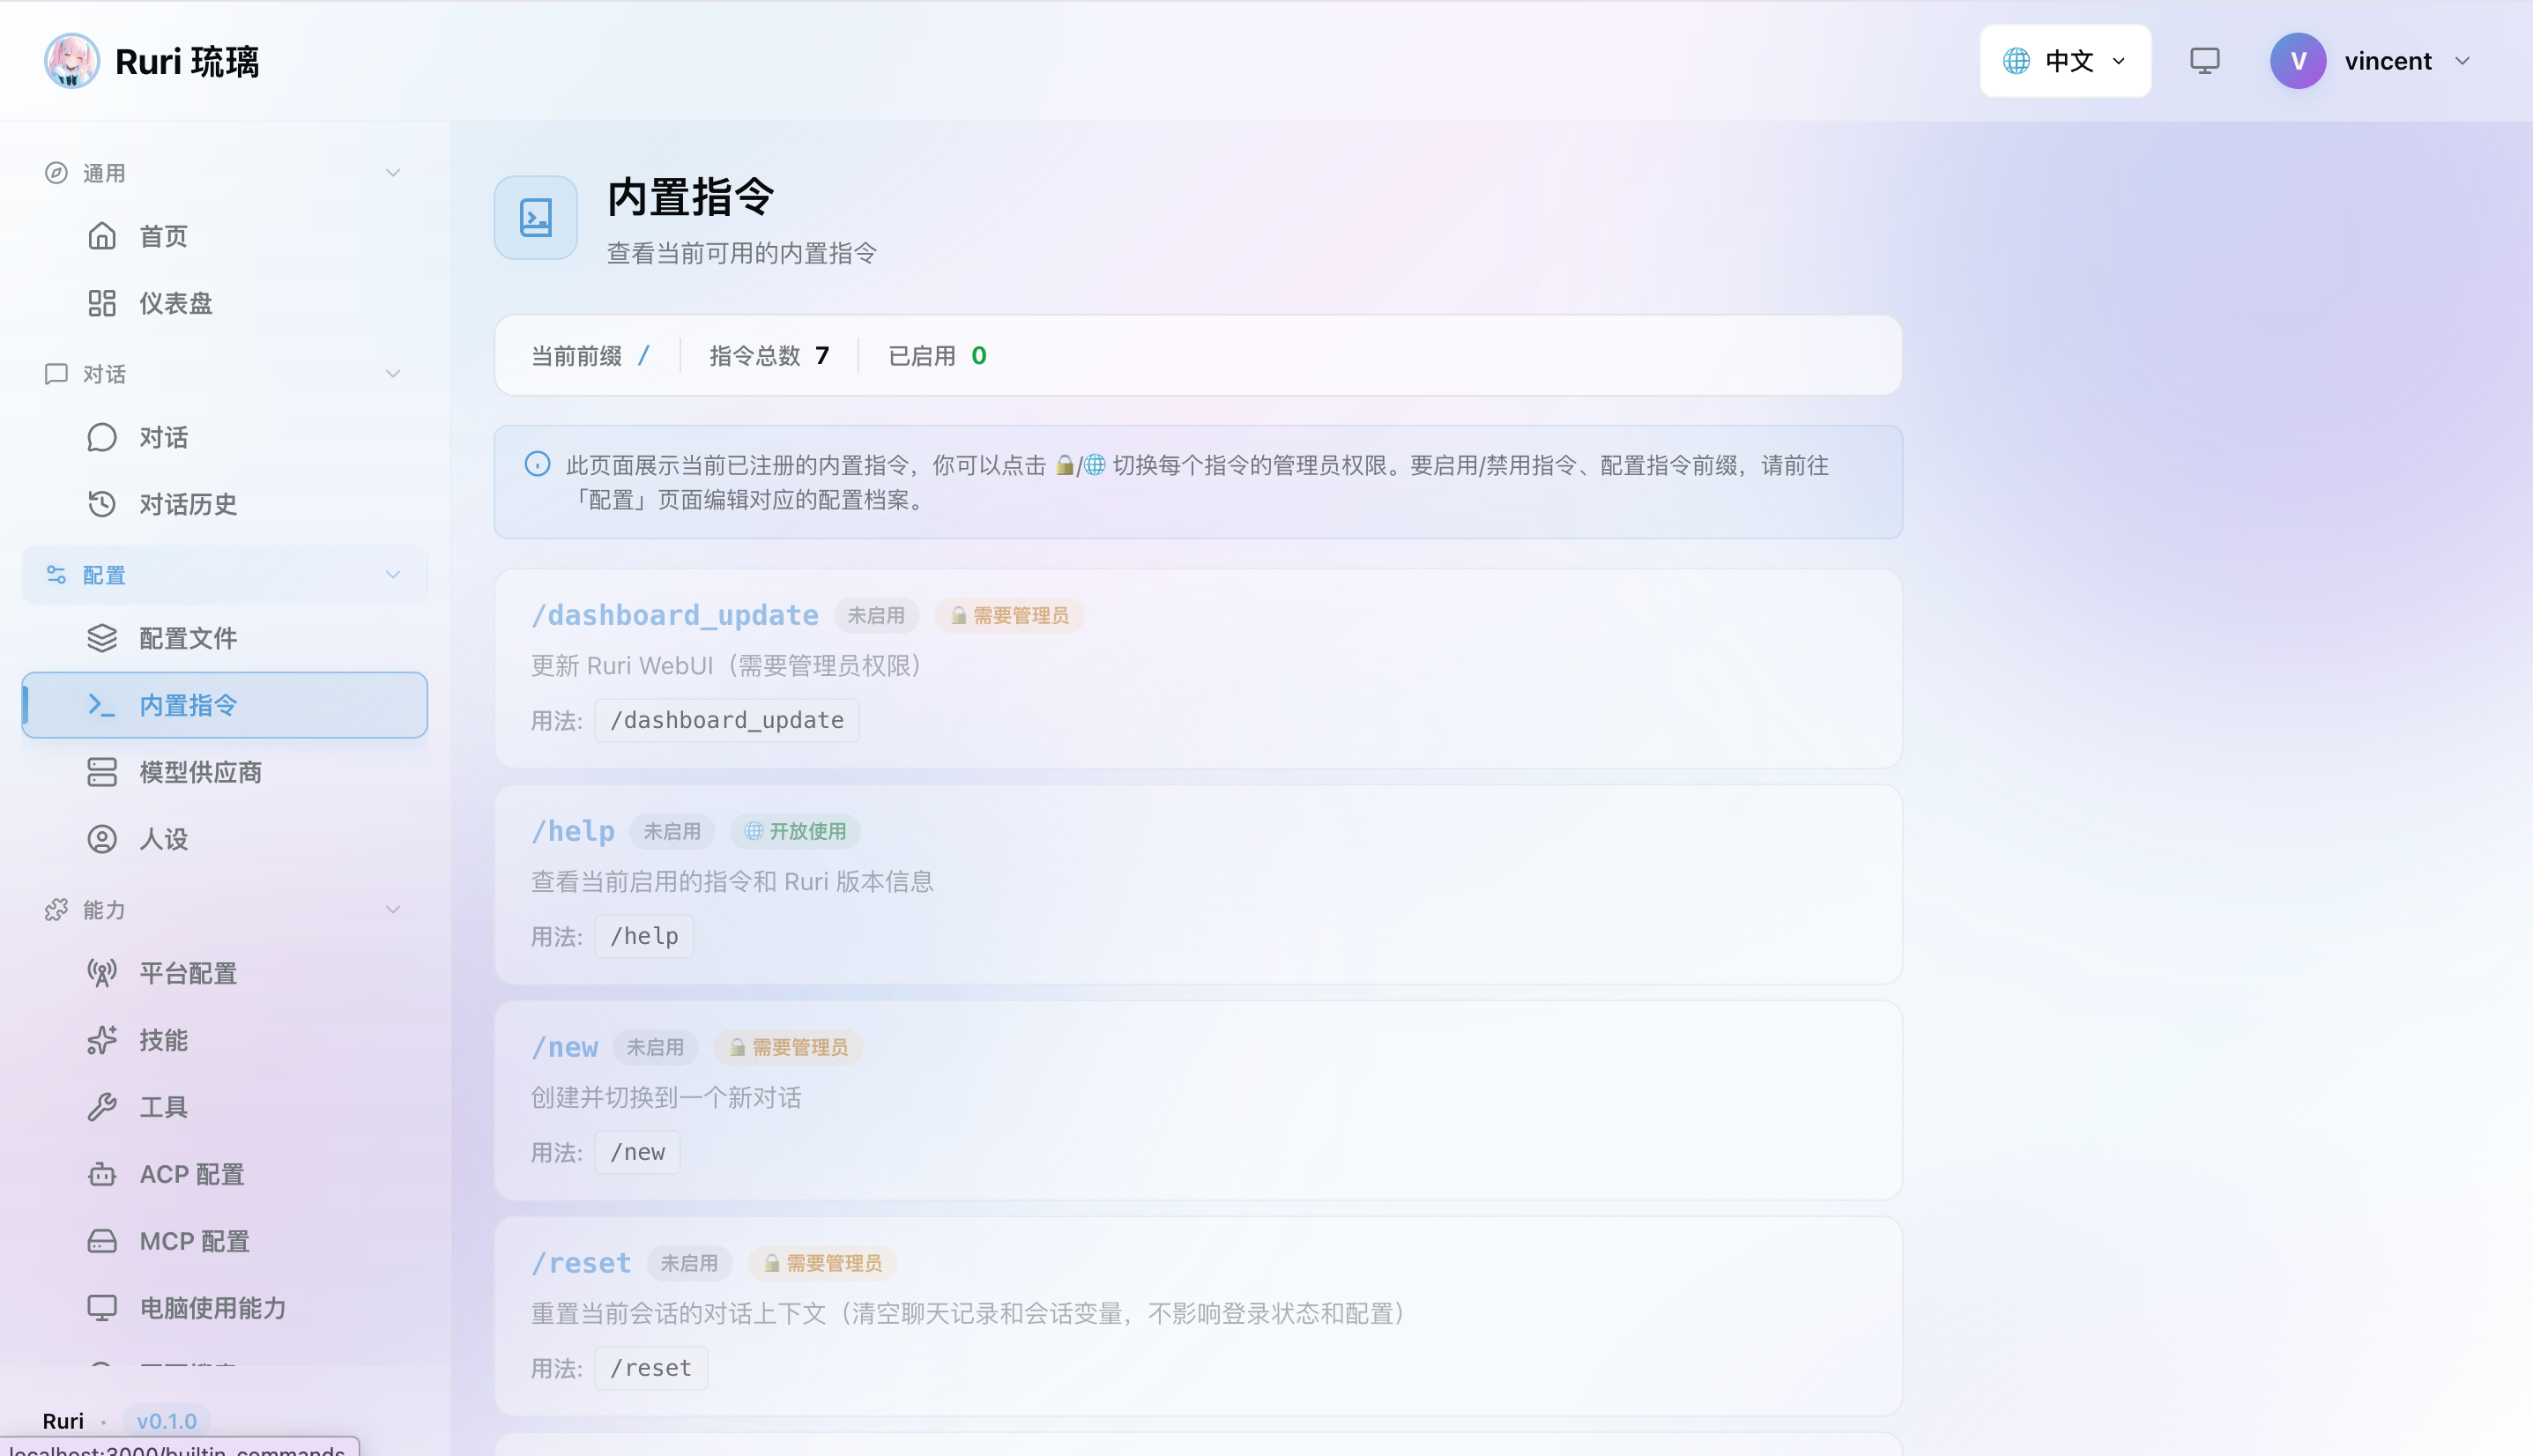Toggle 开放使用 permission for /help

click(x=795, y=832)
